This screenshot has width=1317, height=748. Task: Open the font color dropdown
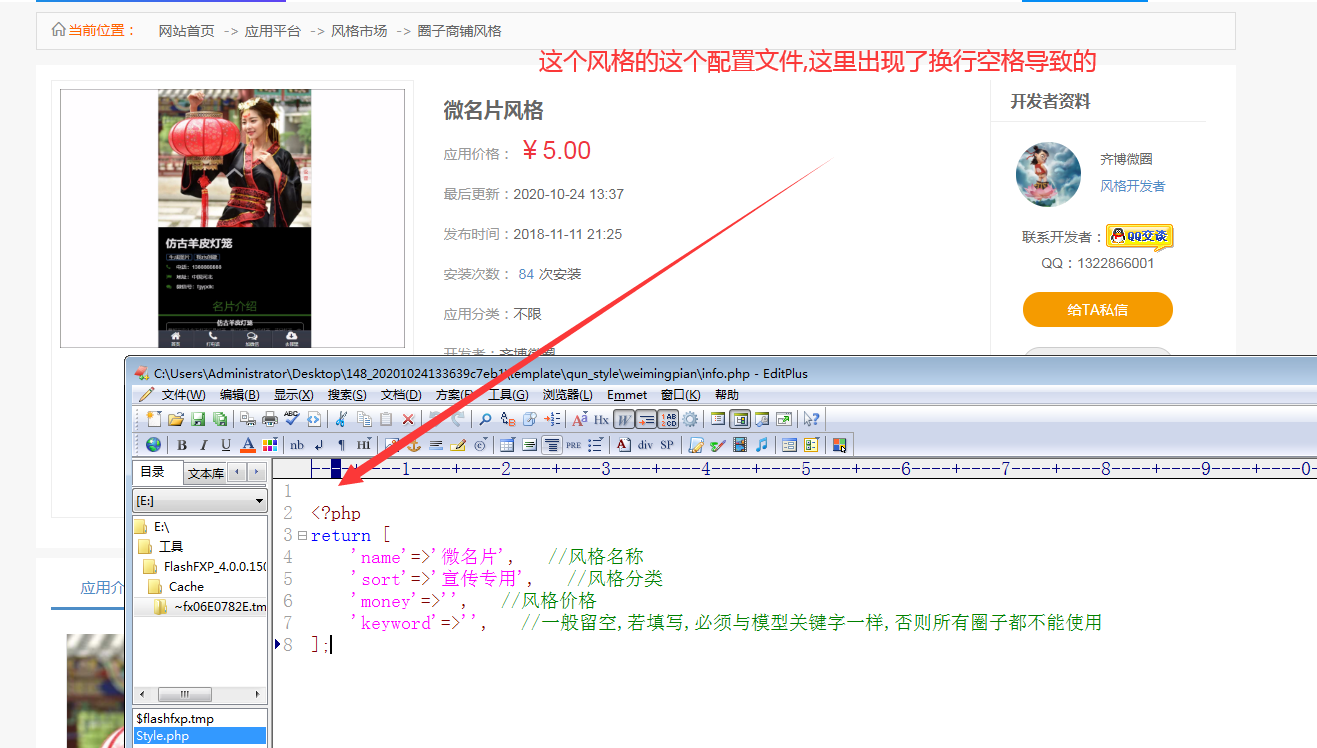click(248, 445)
